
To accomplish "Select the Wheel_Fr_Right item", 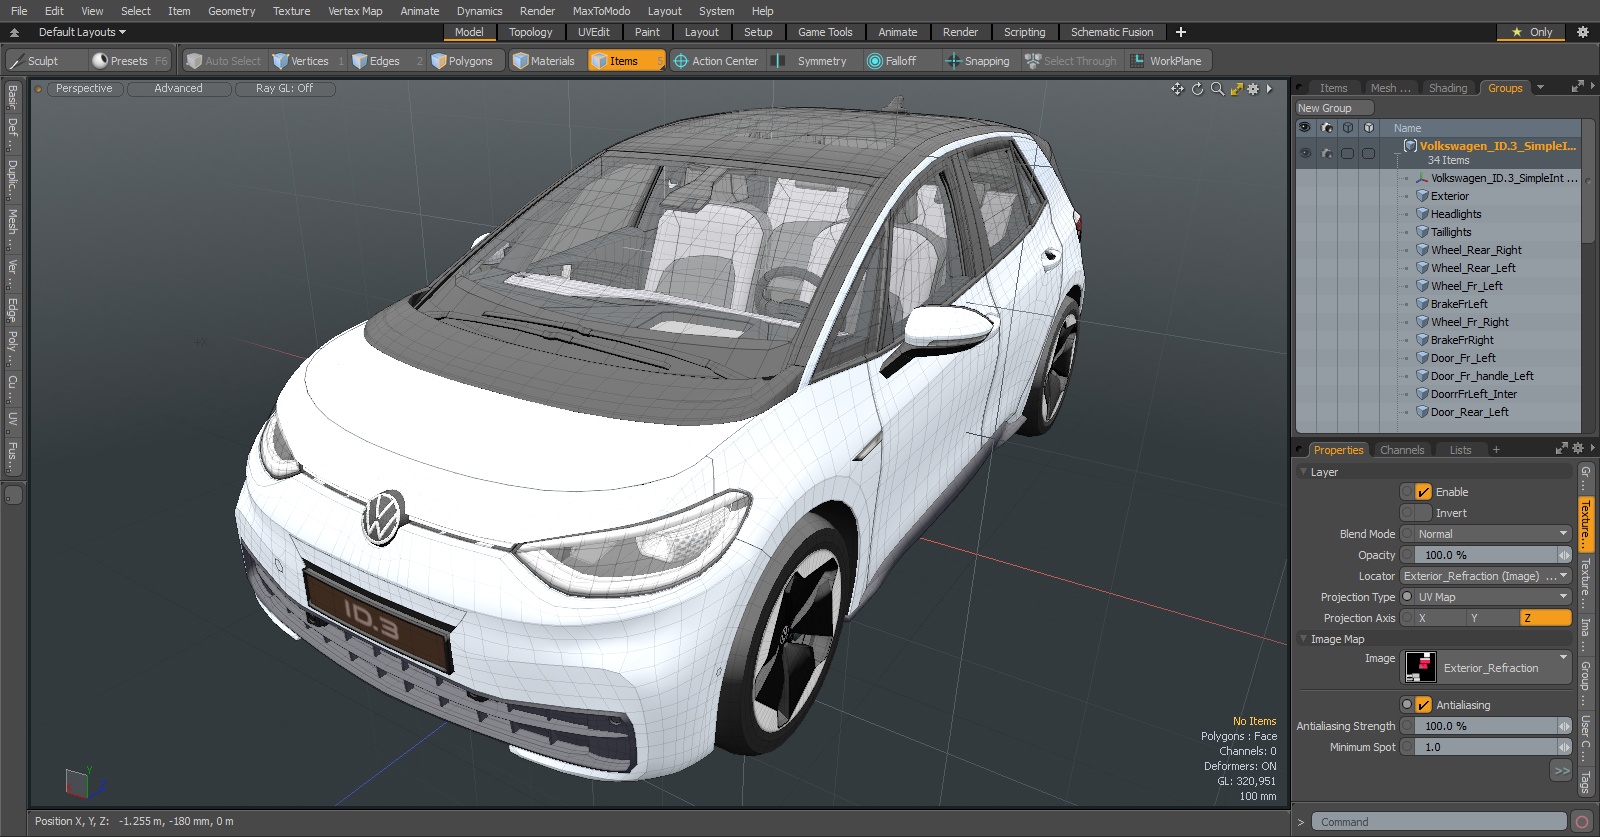I will tap(1469, 322).
